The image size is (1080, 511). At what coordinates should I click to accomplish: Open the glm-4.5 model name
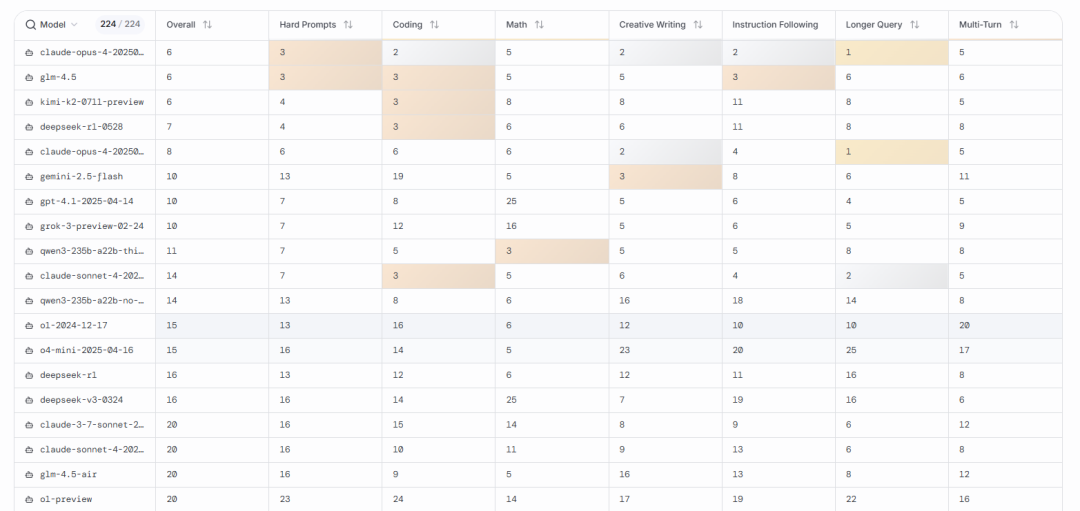click(x=56, y=77)
